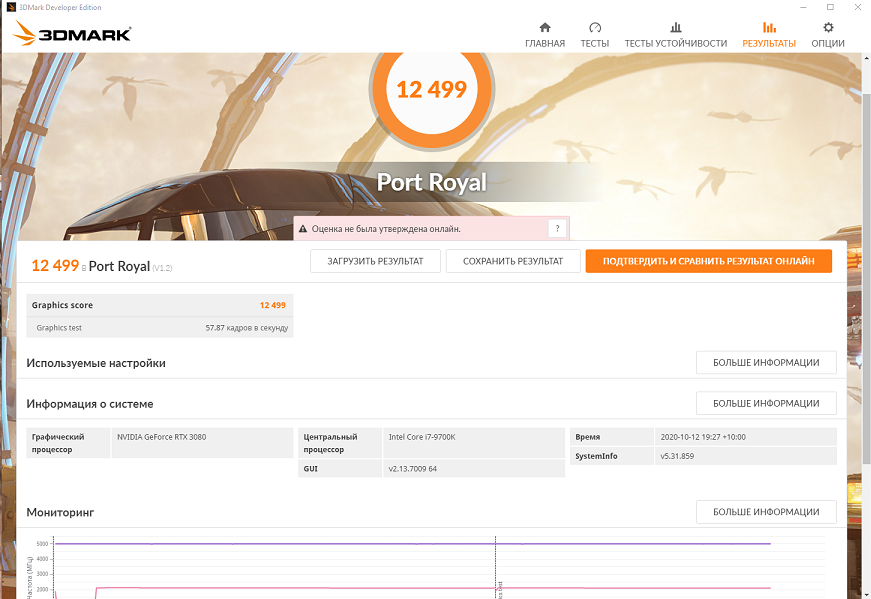Click the 5000 tick label on the graph's y-axis
This screenshot has width=871, height=599.
click(42, 544)
